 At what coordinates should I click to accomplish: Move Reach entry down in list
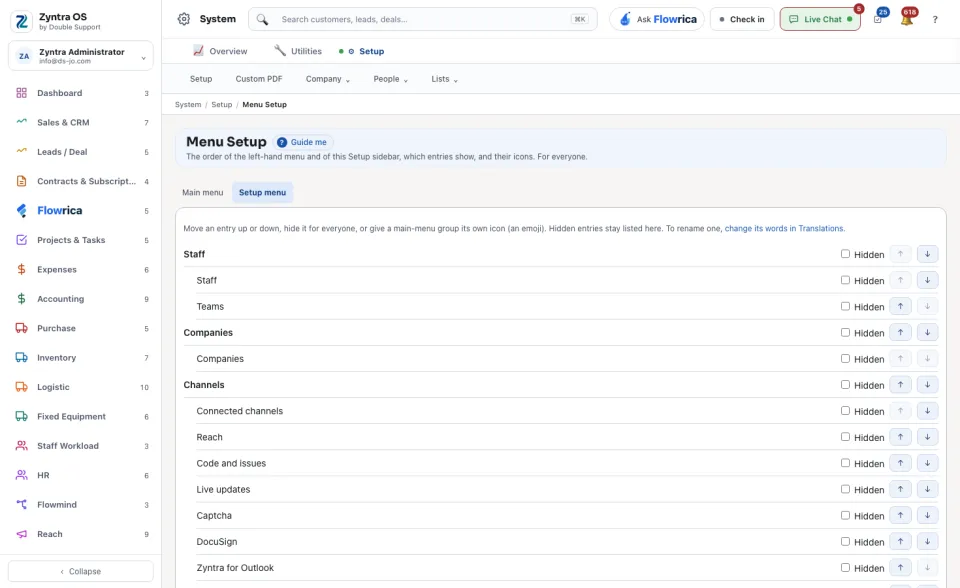[928, 437]
